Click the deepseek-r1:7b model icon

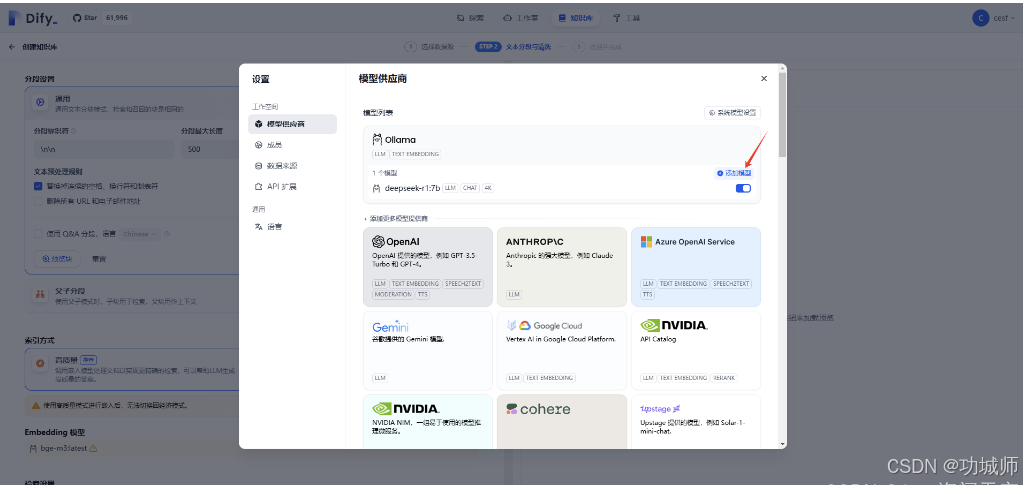(x=376, y=188)
